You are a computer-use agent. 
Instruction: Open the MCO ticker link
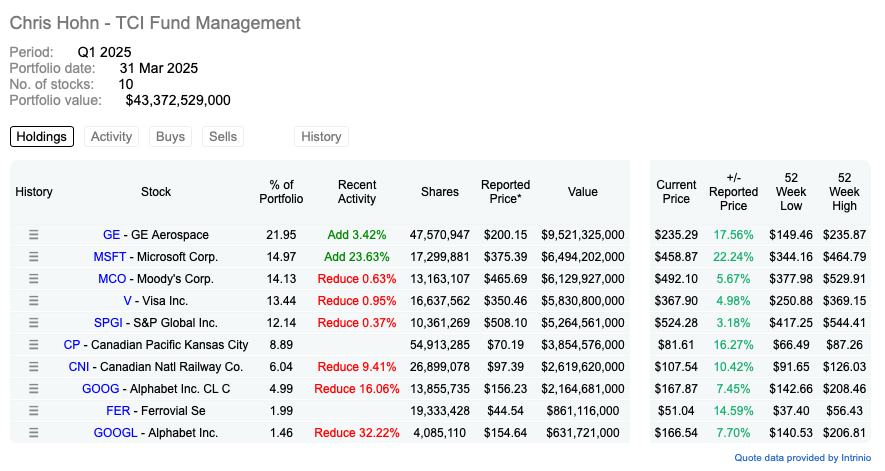pyautogui.click(x=112, y=279)
